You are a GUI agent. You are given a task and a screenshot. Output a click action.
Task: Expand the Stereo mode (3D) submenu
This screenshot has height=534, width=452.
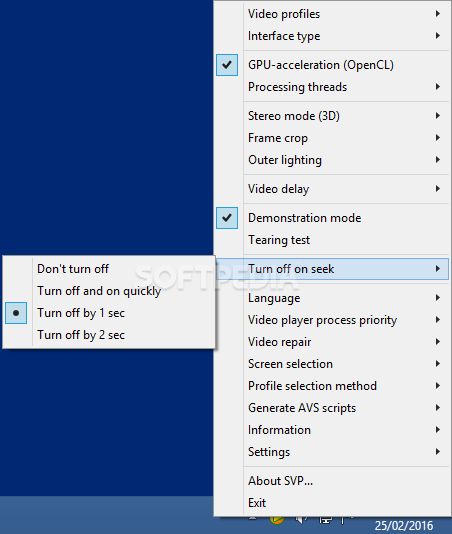pos(332,116)
